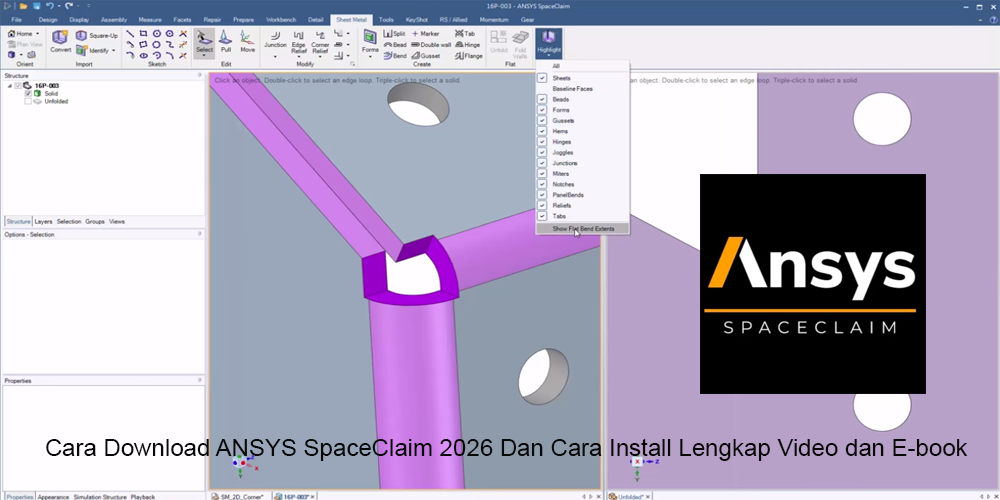1000x500 pixels.
Task: Toggle the Solid visibility checkbox in Structure tree
Action: click(x=28, y=94)
